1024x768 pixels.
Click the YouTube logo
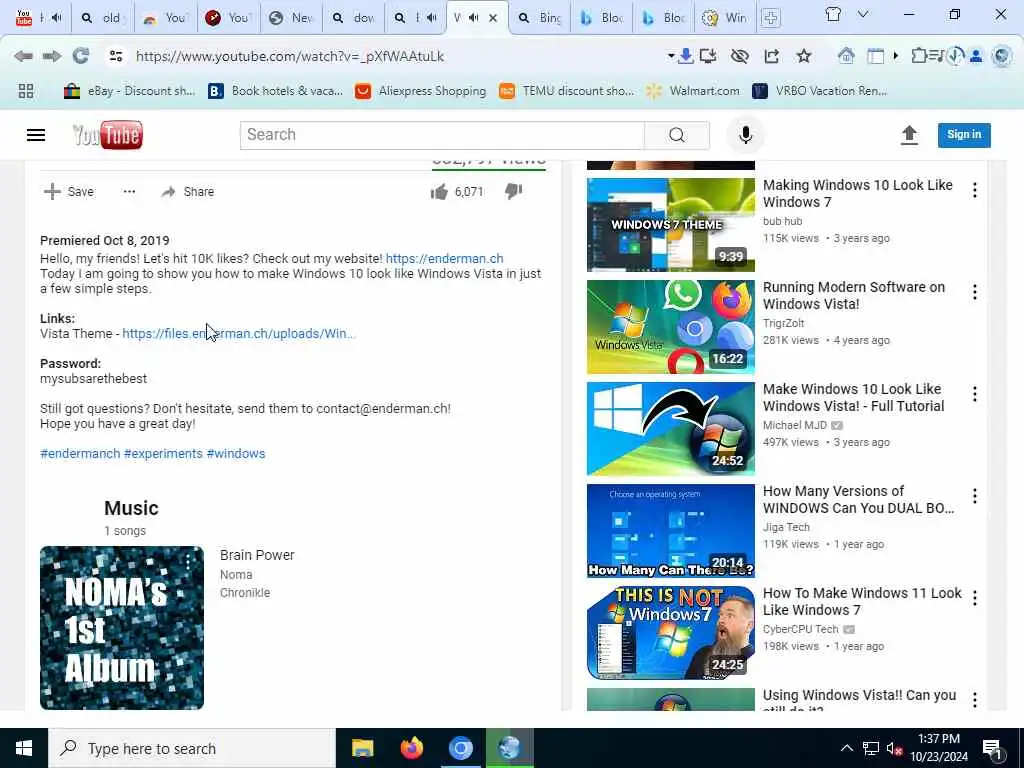tap(107, 135)
